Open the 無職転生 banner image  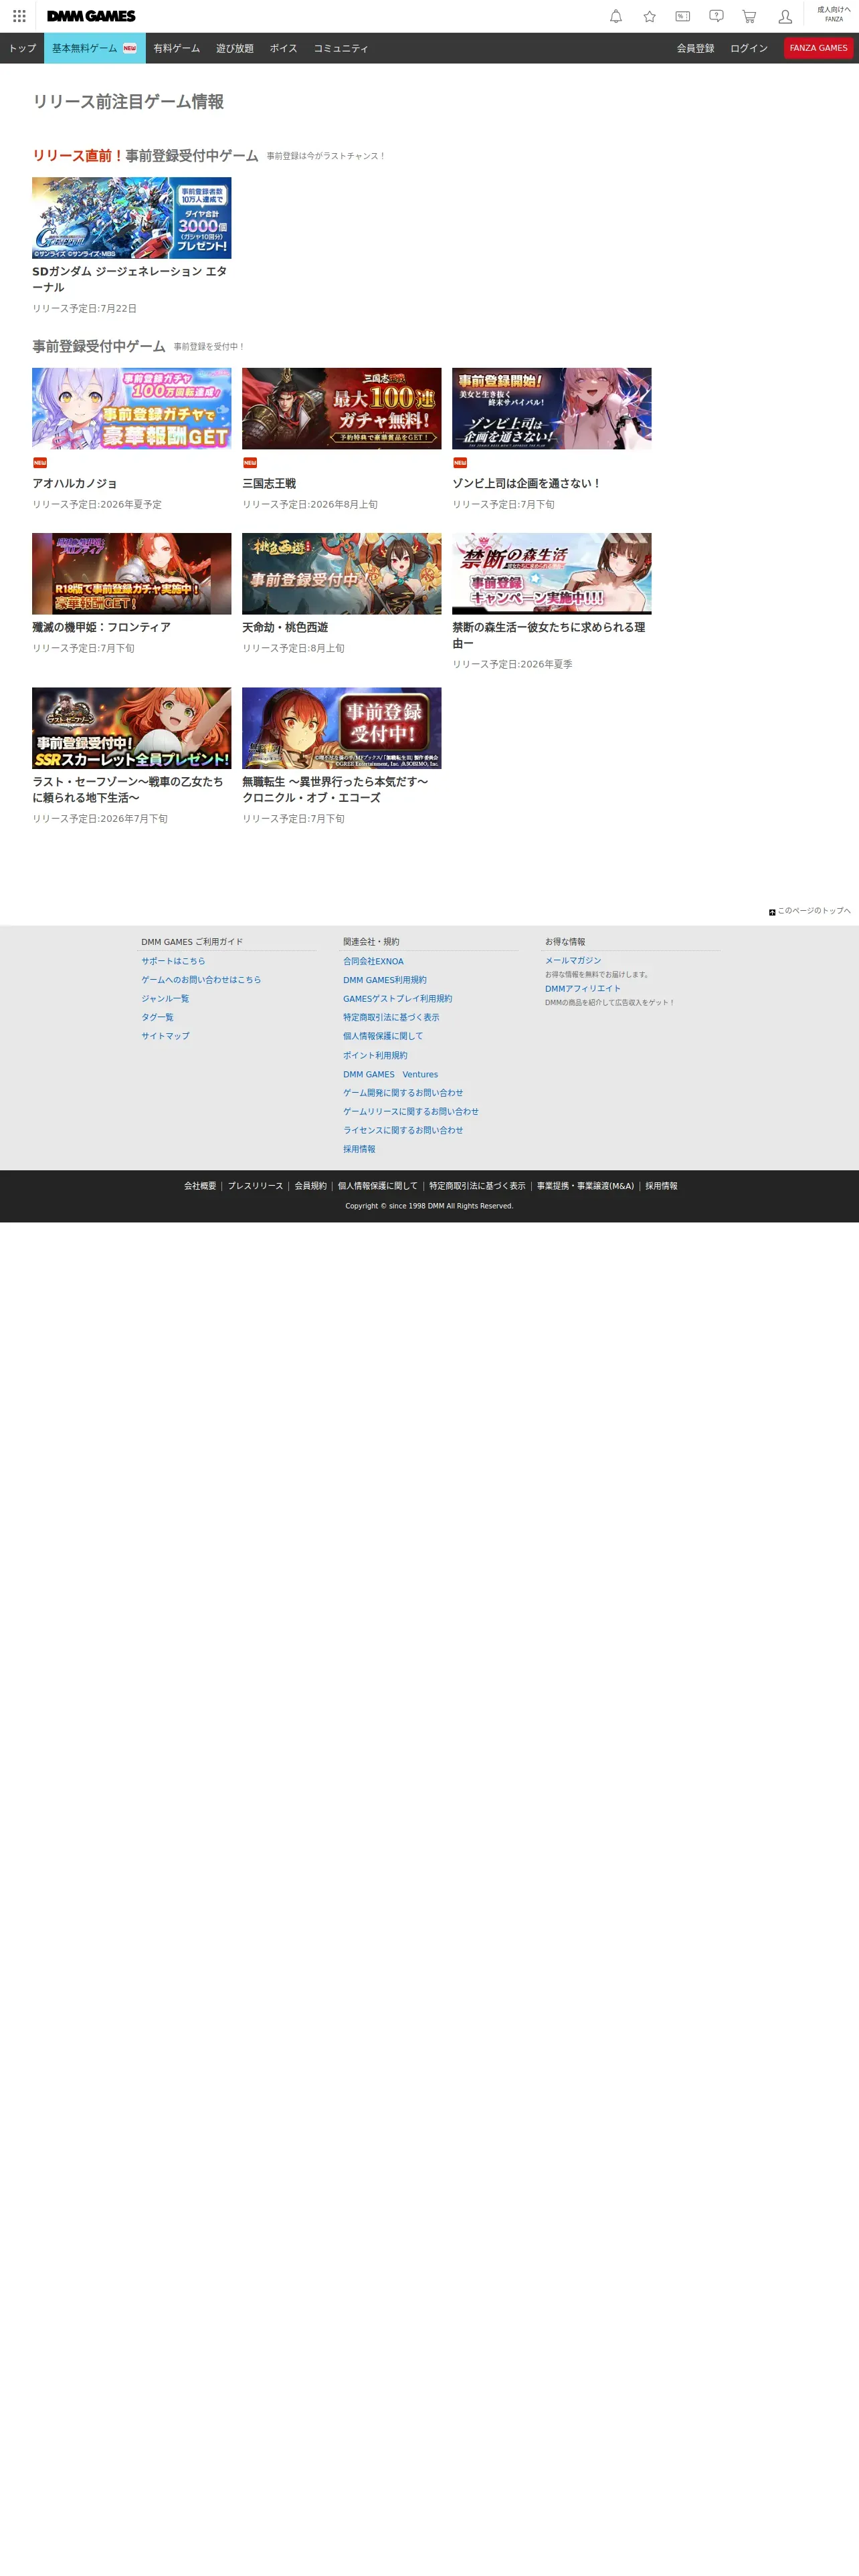coord(342,728)
